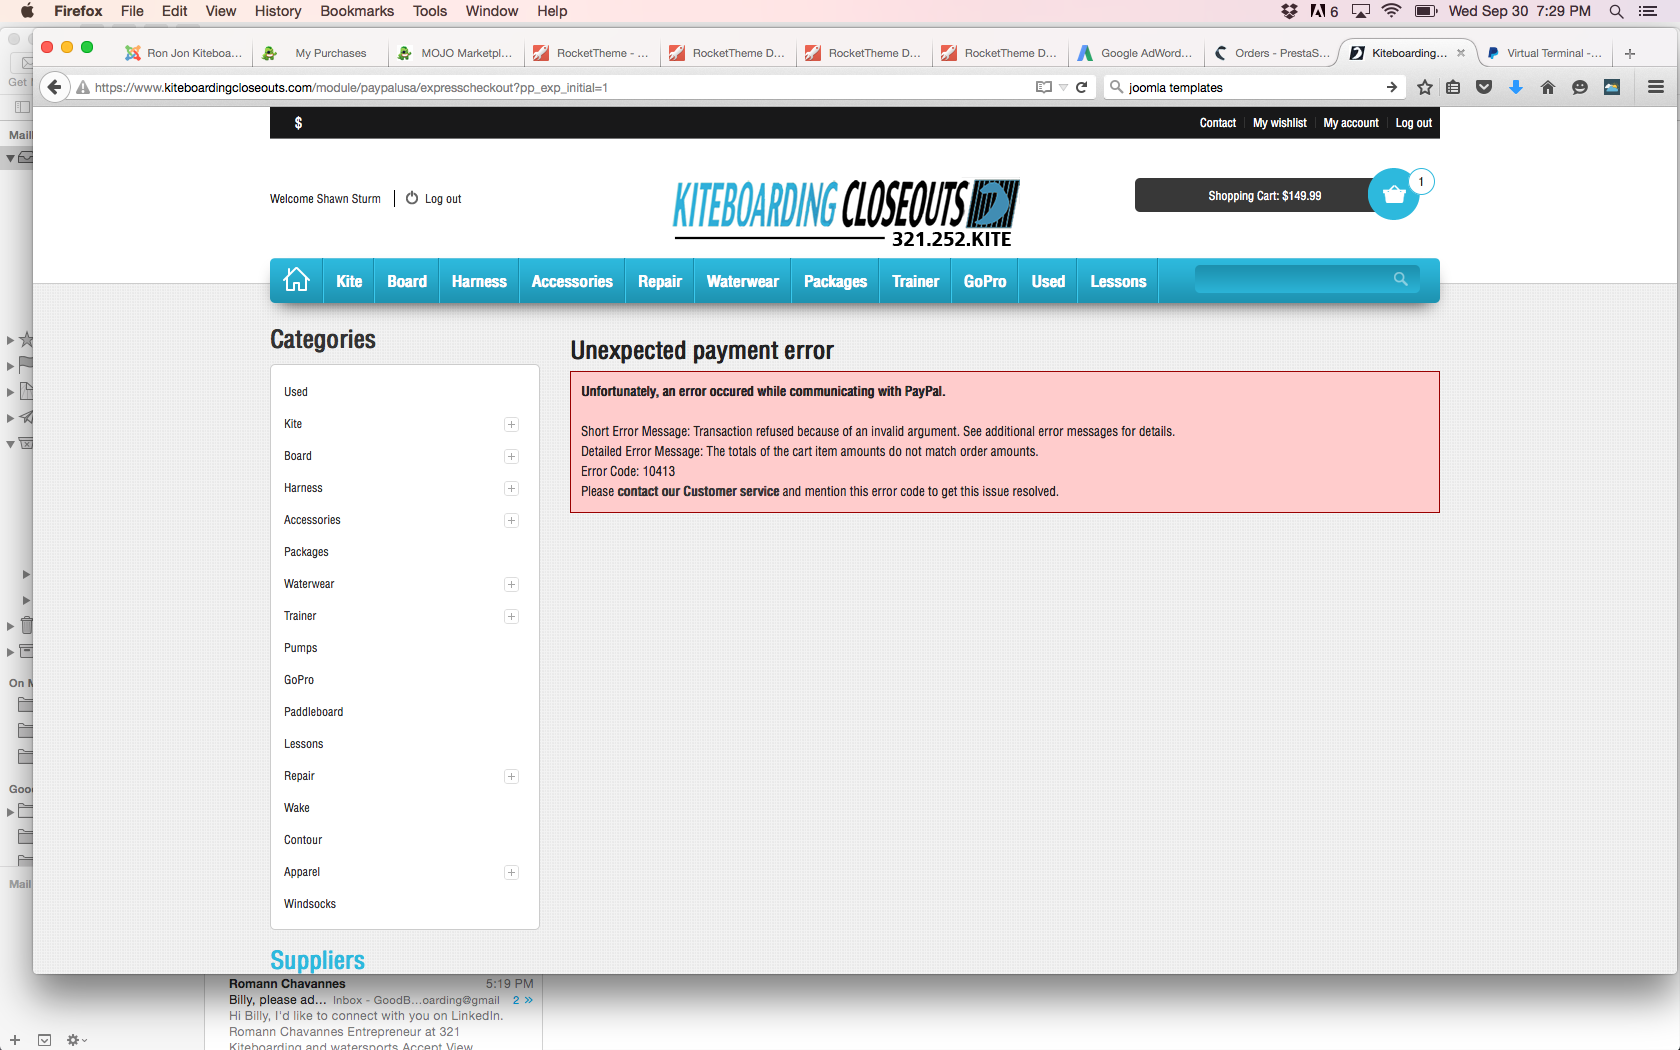Click the AirPlay display icon in the menu bar
1680x1050 pixels.
(1360, 11)
